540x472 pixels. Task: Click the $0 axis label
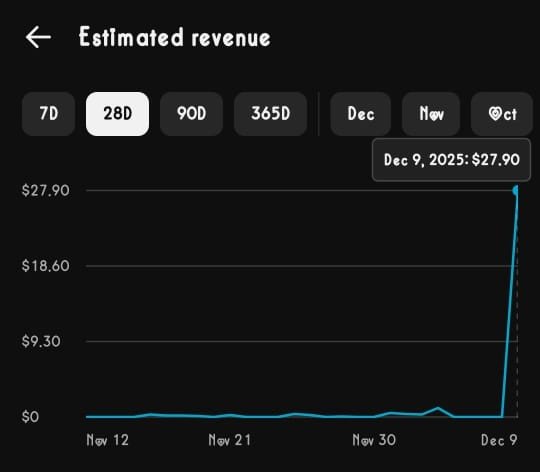click(30, 417)
